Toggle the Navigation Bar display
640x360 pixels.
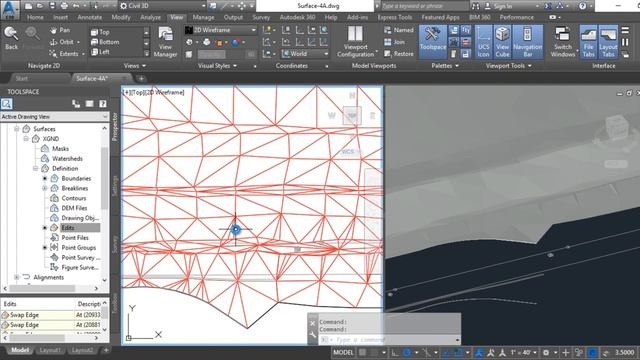coord(528,42)
